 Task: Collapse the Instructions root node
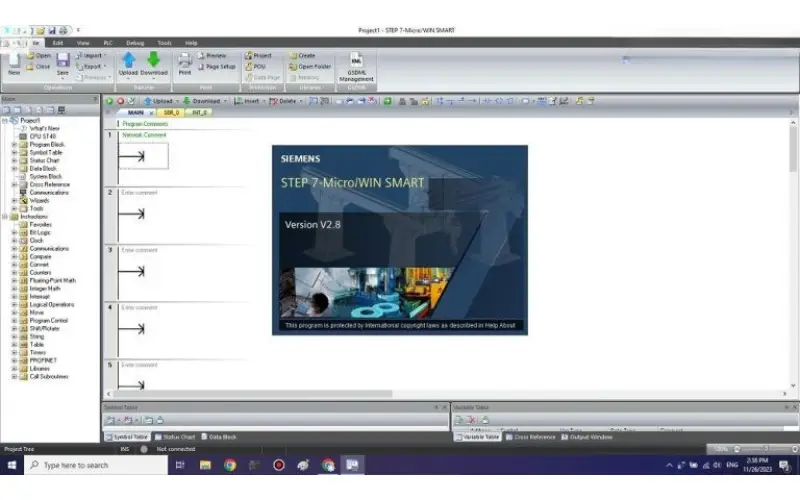(5, 217)
